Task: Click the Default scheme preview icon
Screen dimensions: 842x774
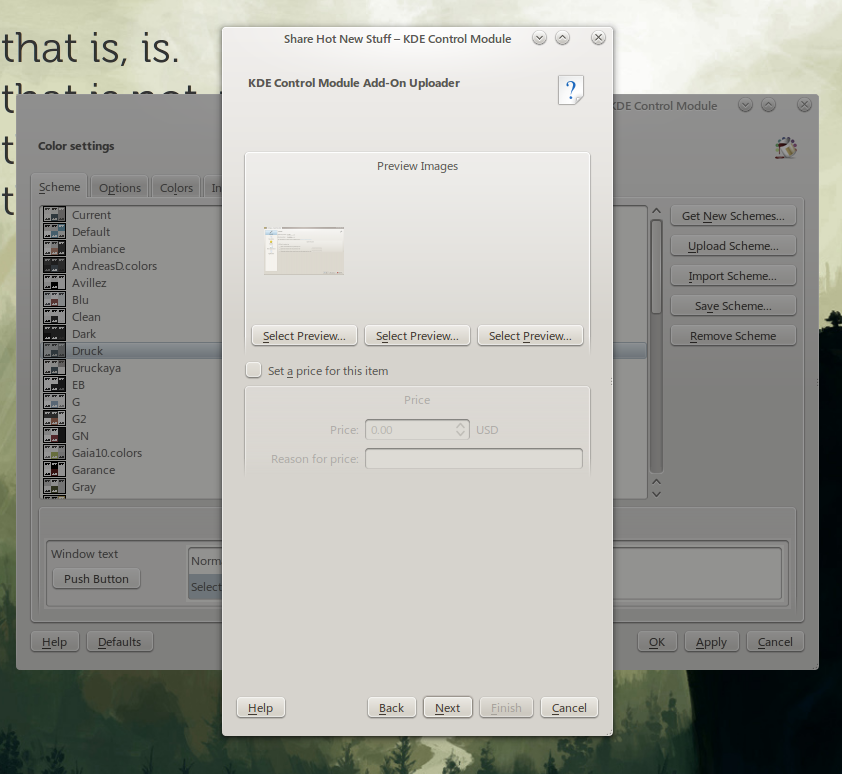Action: [x=54, y=232]
